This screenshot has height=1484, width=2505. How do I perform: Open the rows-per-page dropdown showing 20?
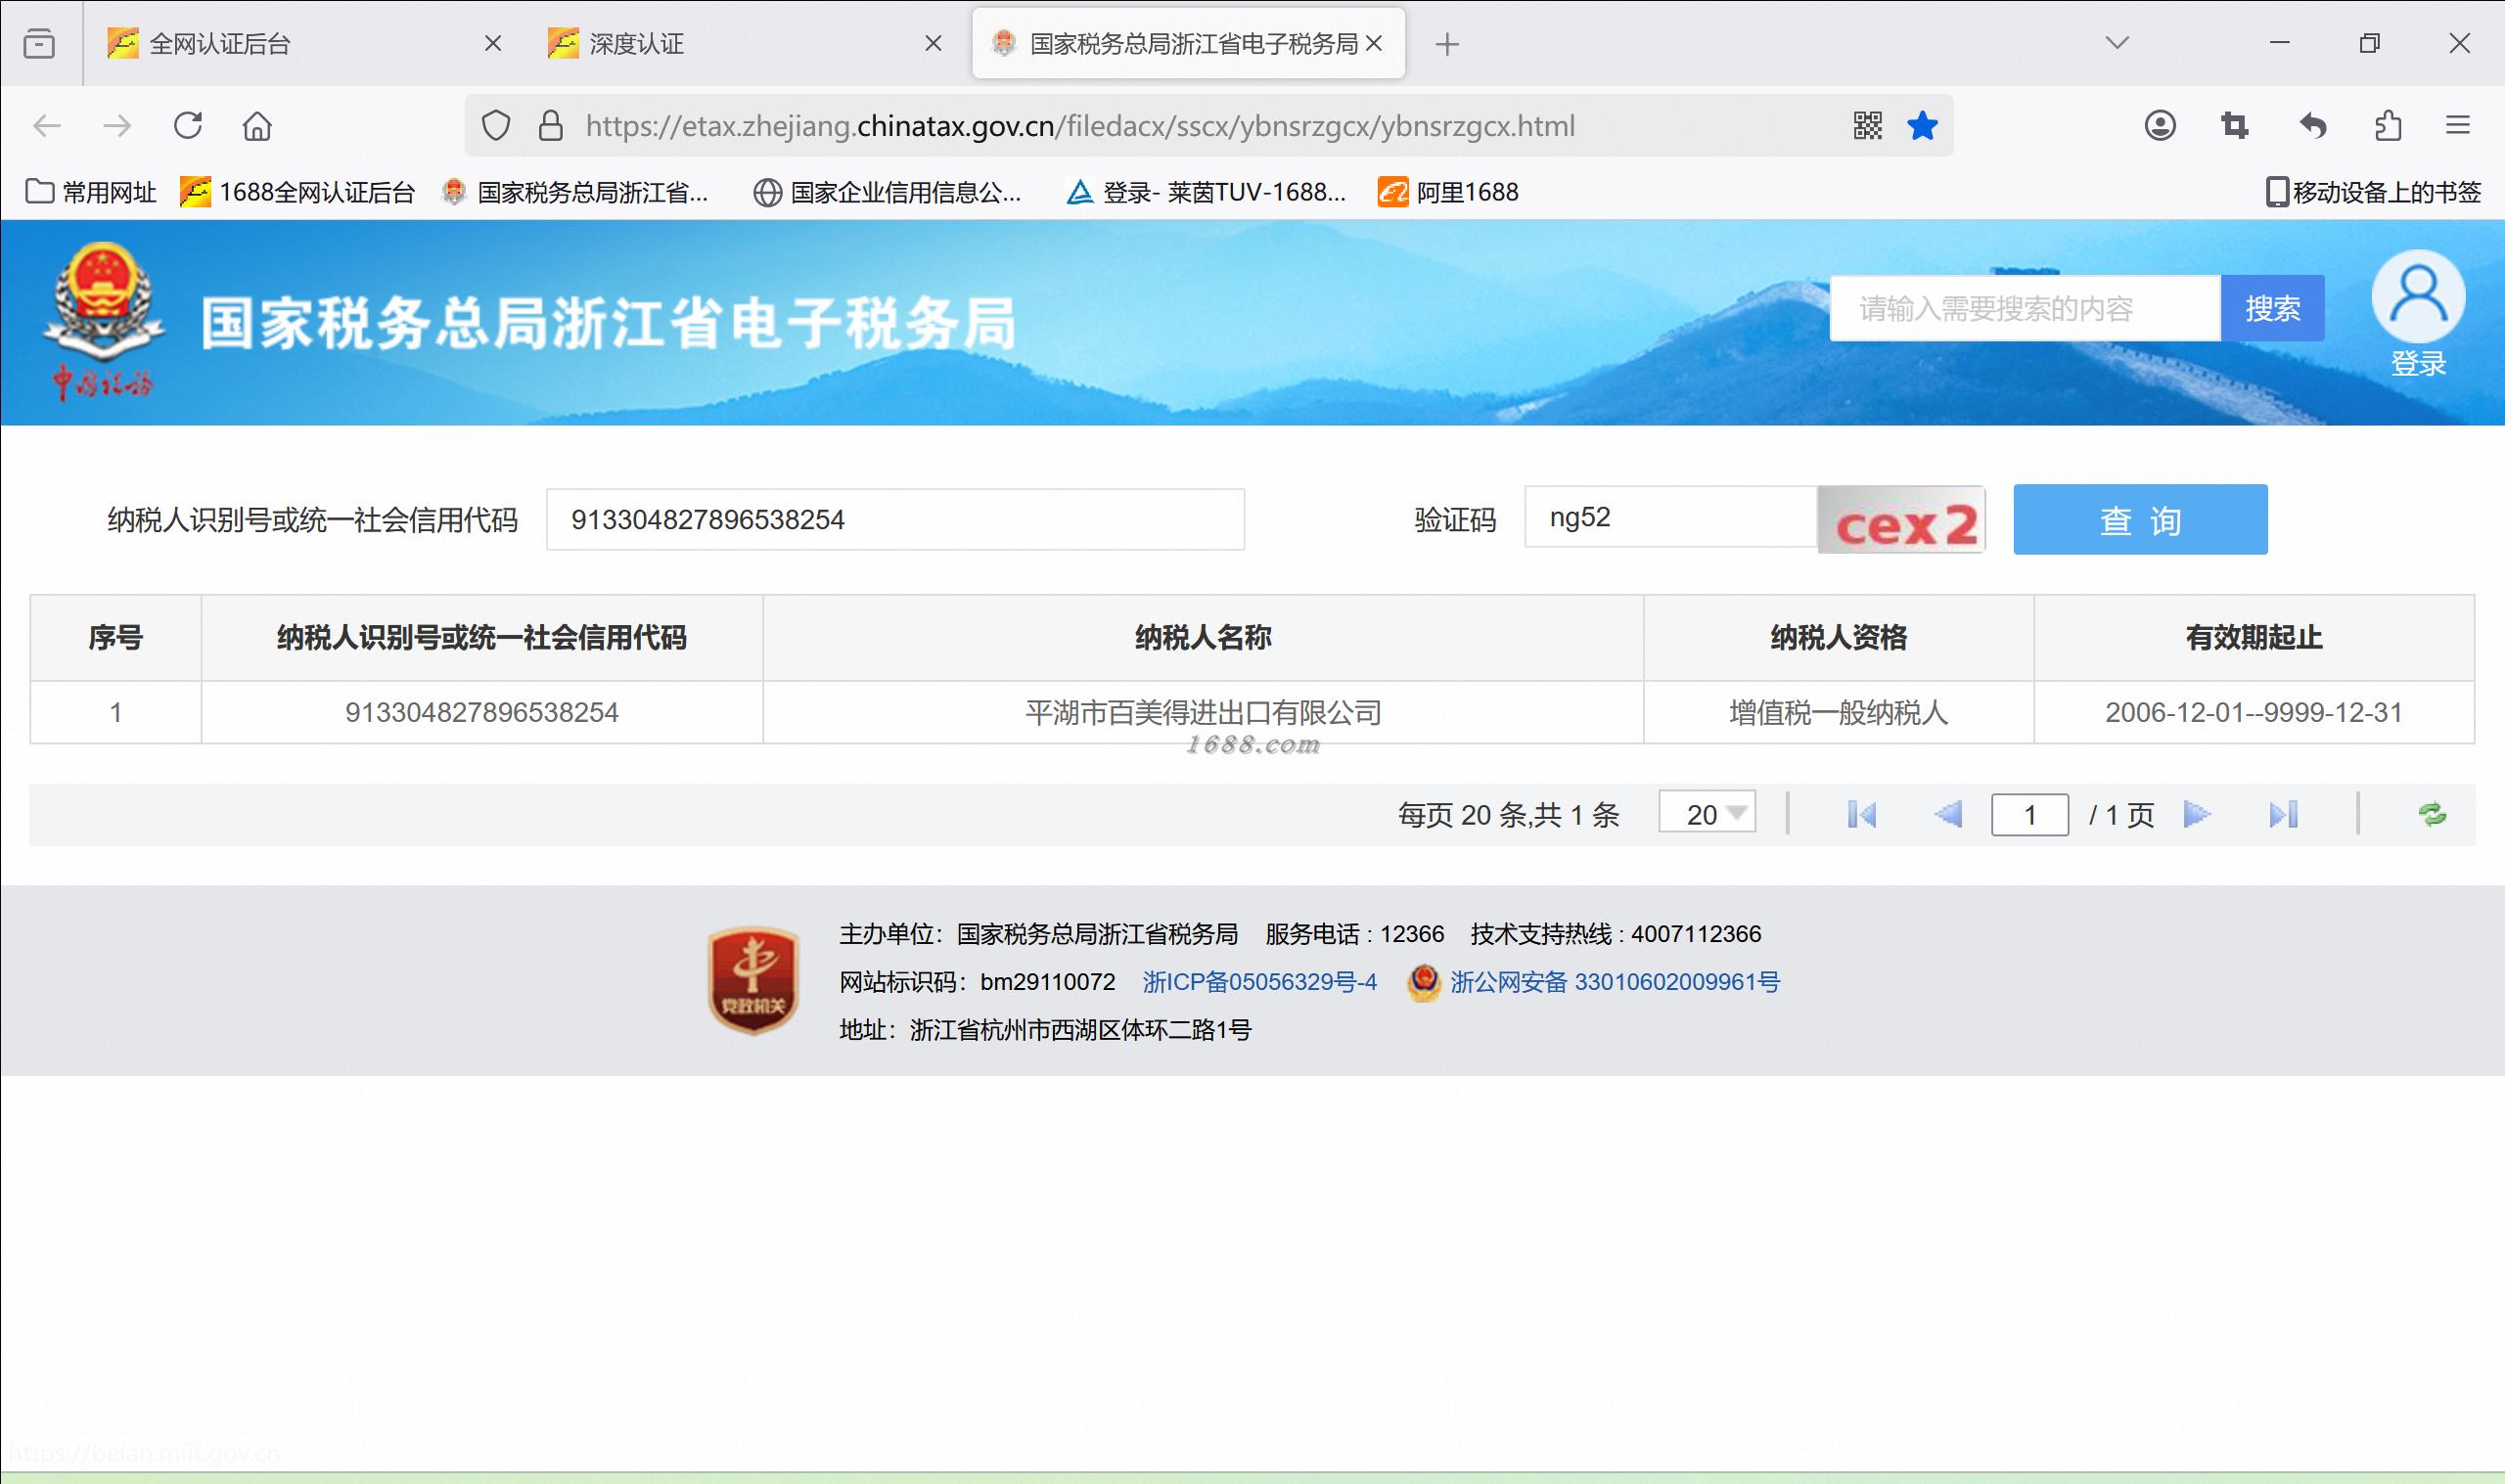tap(1707, 813)
